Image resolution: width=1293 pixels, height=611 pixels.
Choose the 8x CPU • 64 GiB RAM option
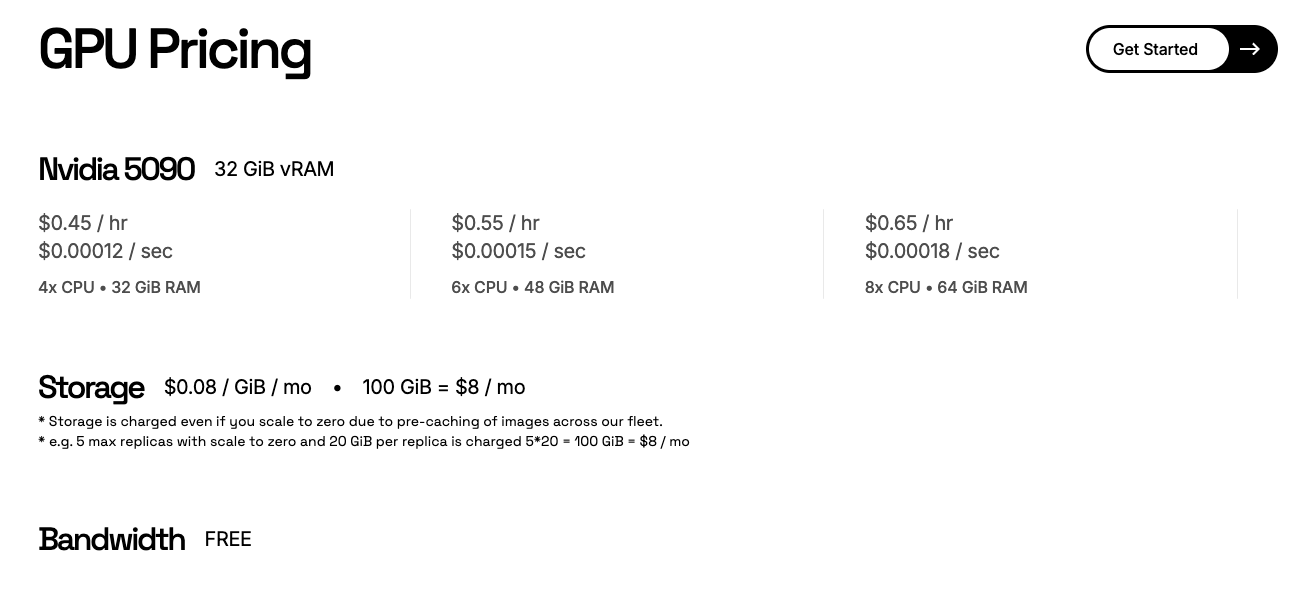point(946,287)
